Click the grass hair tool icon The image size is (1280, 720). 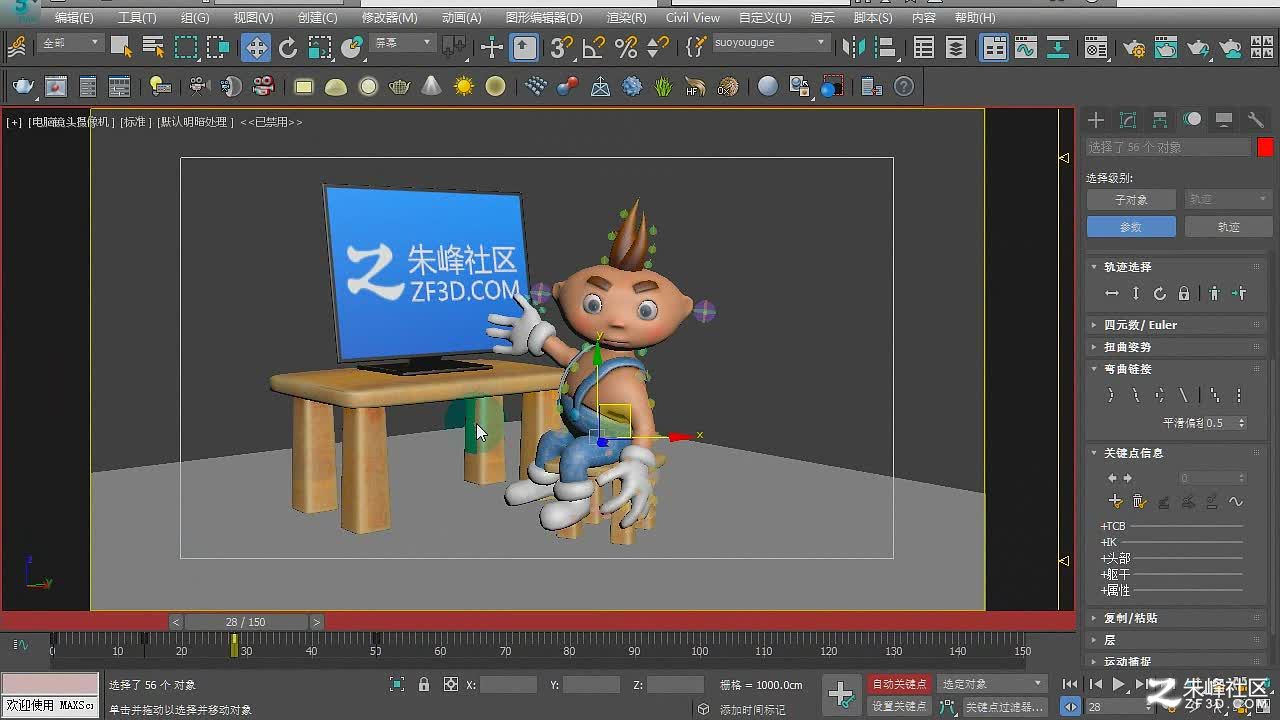664,87
